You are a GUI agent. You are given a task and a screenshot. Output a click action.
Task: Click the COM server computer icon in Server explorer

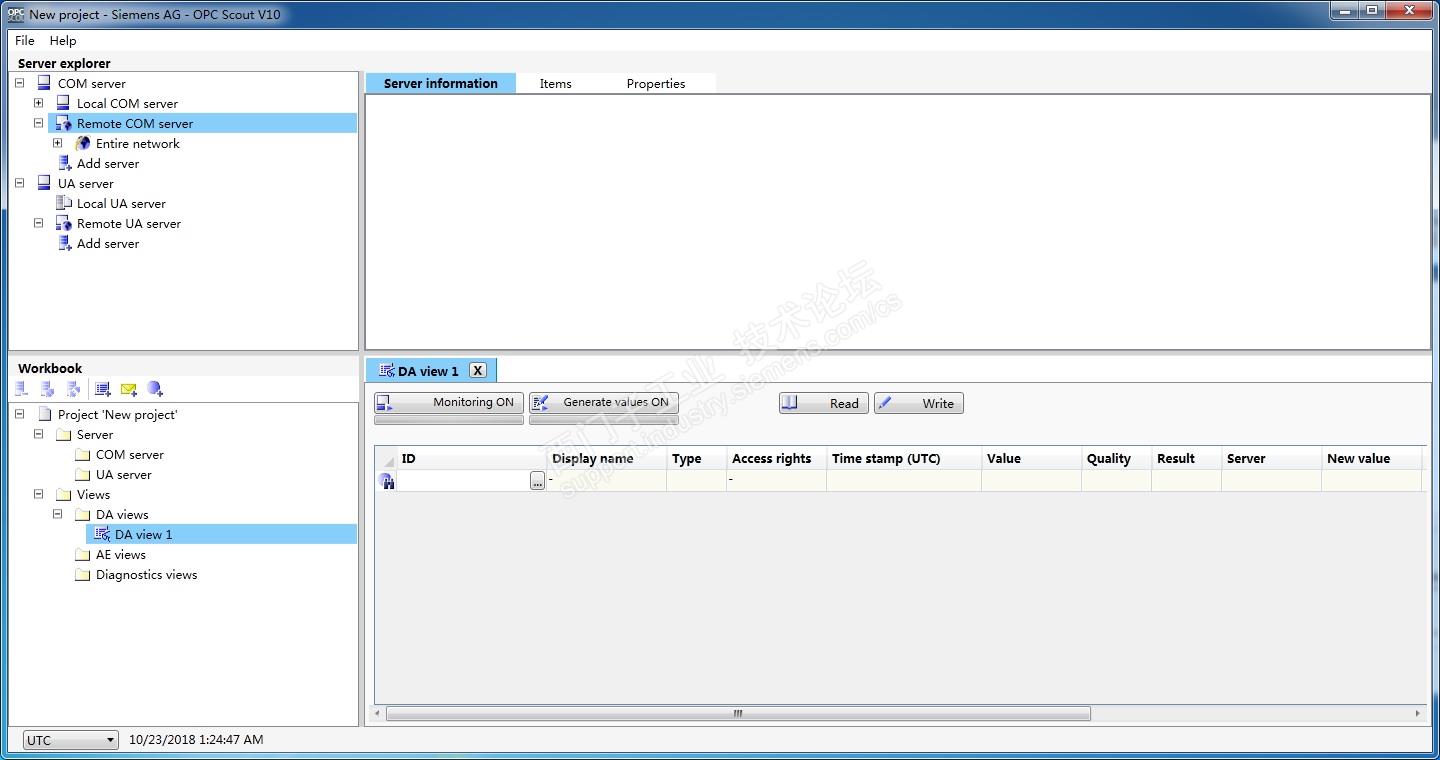[43, 83]
